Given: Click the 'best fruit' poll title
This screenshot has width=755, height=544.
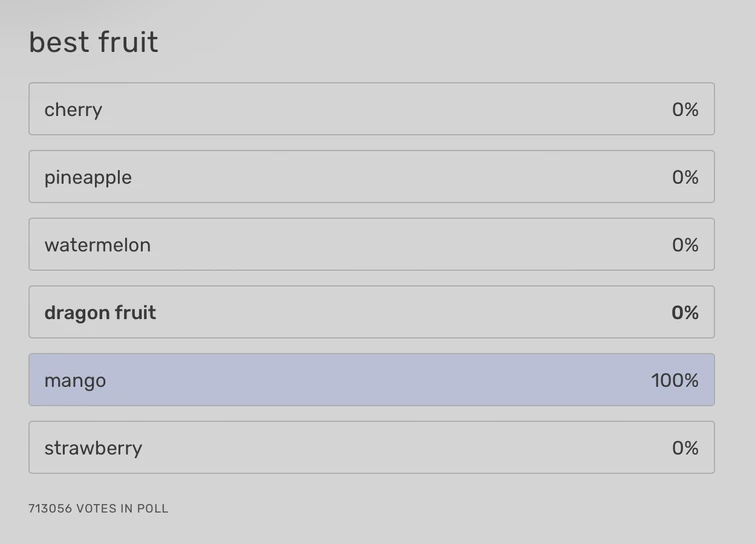Looking at the screenshot, I should [x=93, y=42].
